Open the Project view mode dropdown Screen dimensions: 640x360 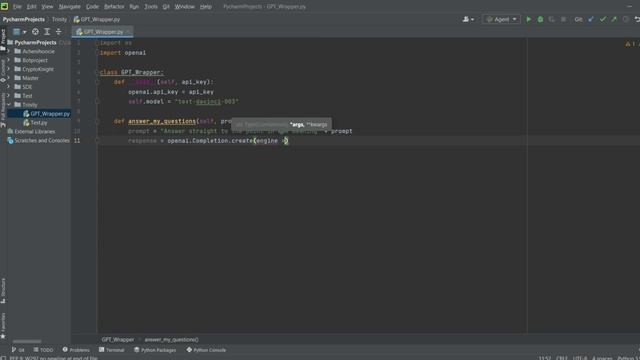tap(19, 32)
